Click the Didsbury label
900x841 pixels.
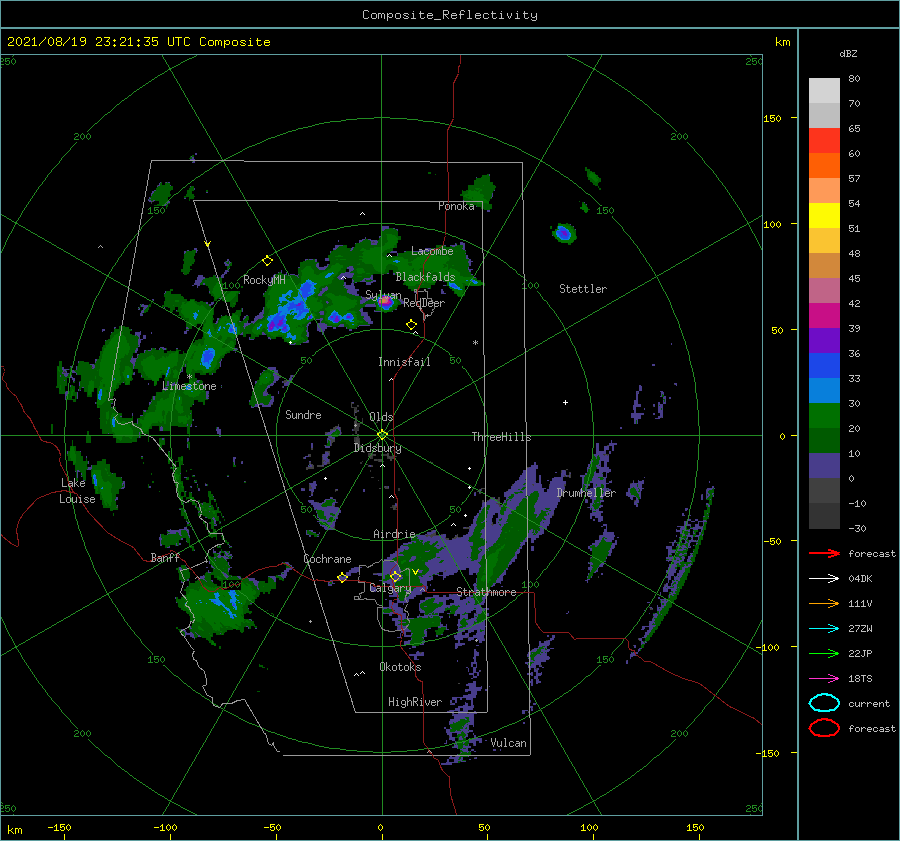pyautogui.click(x=377, y=448)
